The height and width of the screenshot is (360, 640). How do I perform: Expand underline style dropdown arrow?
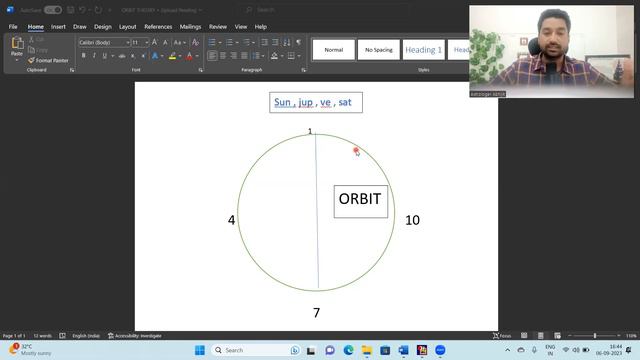[112, 56]
